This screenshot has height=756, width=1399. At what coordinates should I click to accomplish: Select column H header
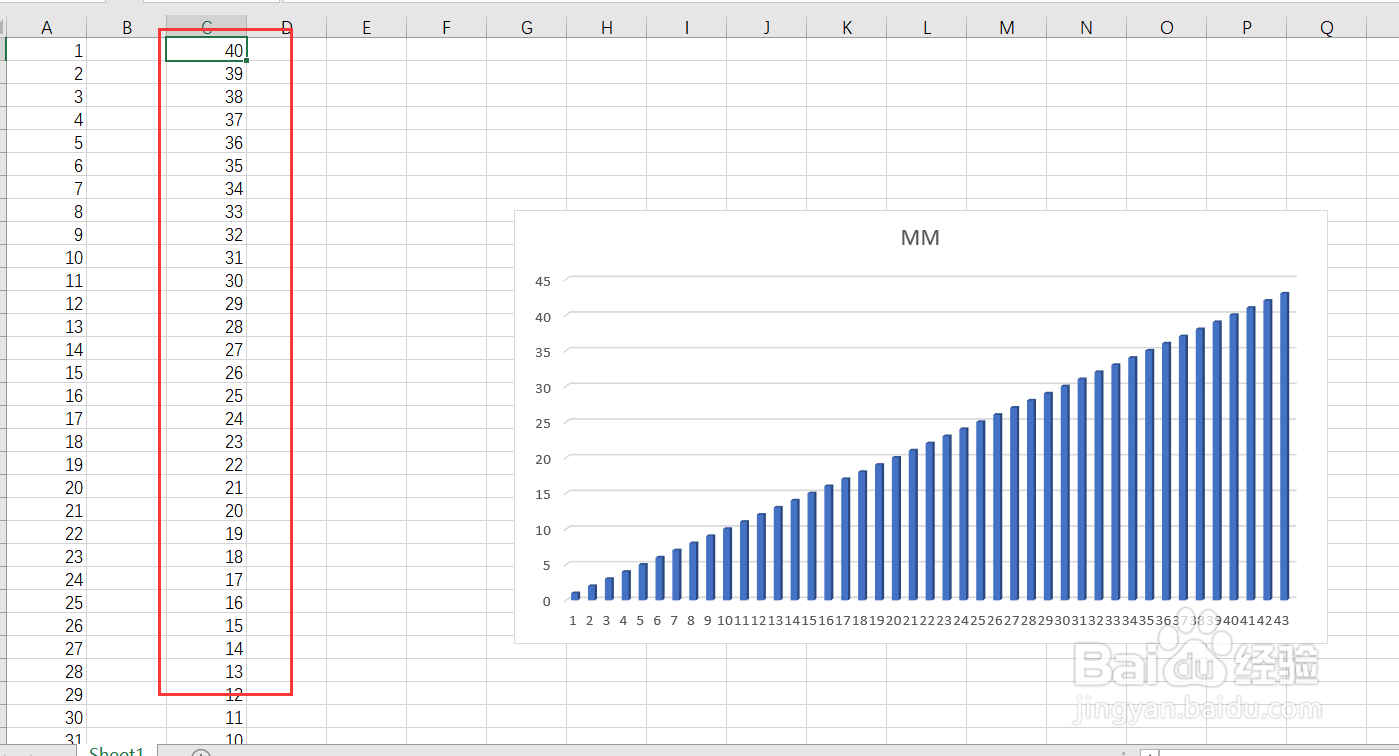click(x=606, y=27)
